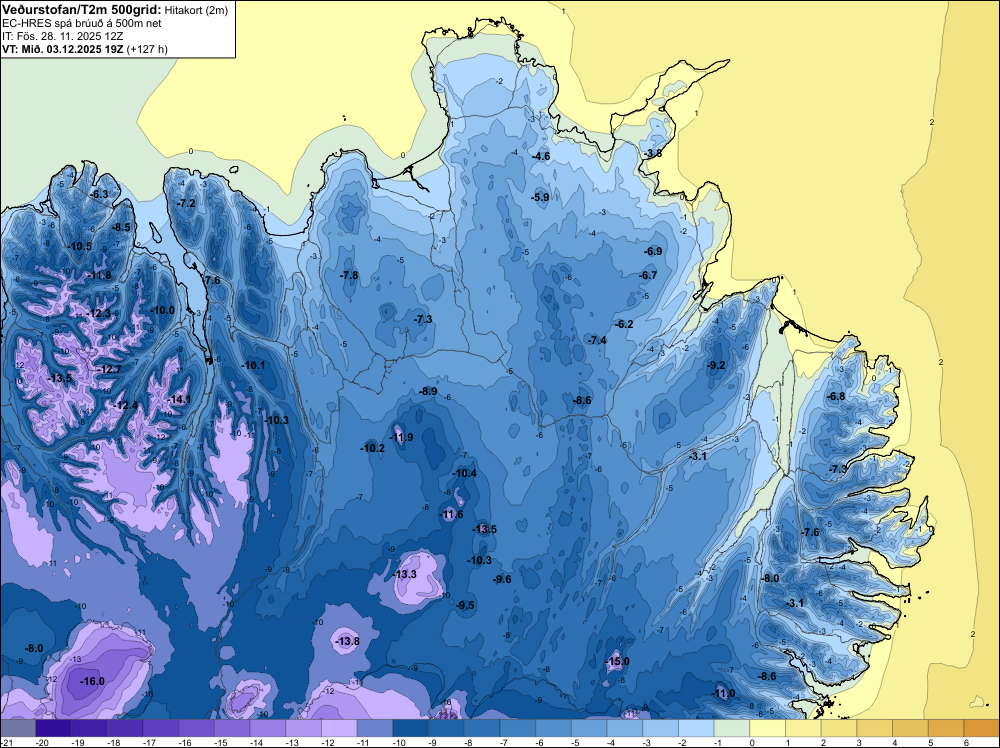This screenshot has height=748, width=1000.
Task: Select the legend swatch between -15 and -14
Action: click(x=232, y=728)
